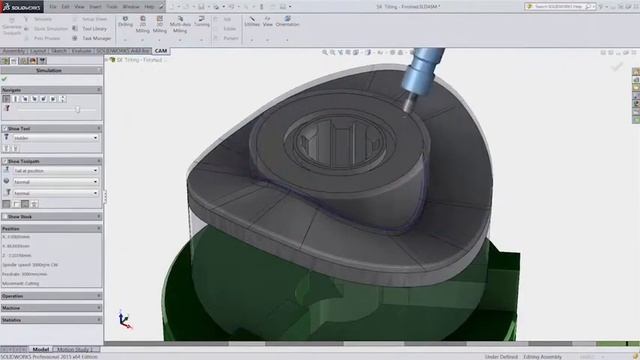Toggle the Show Tool checkbox
The height and width of the screenshot is (360, 640).
click(x=5, y=129)
